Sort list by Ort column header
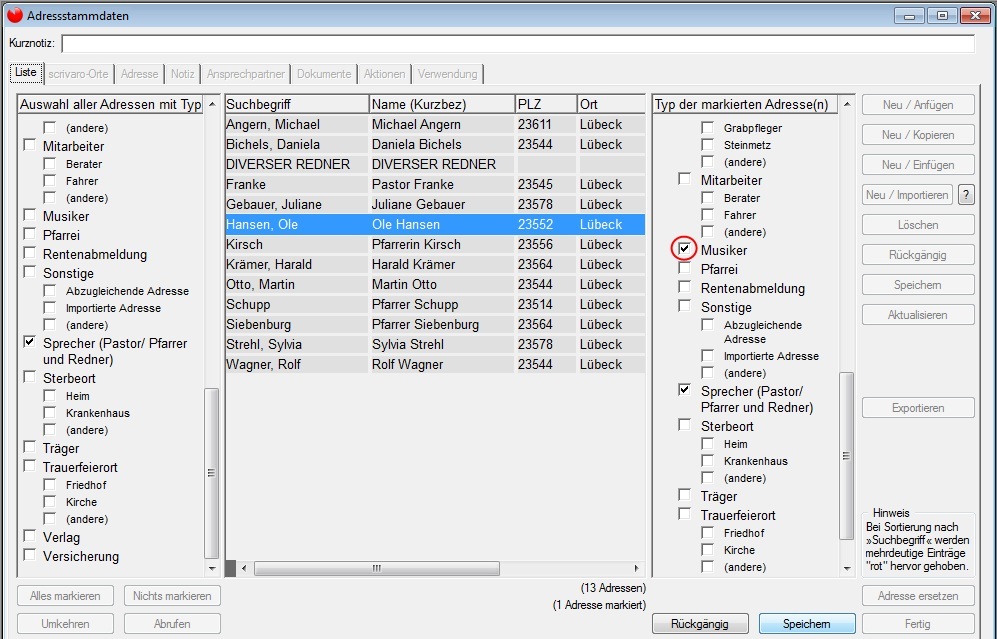 coord(611,104)
